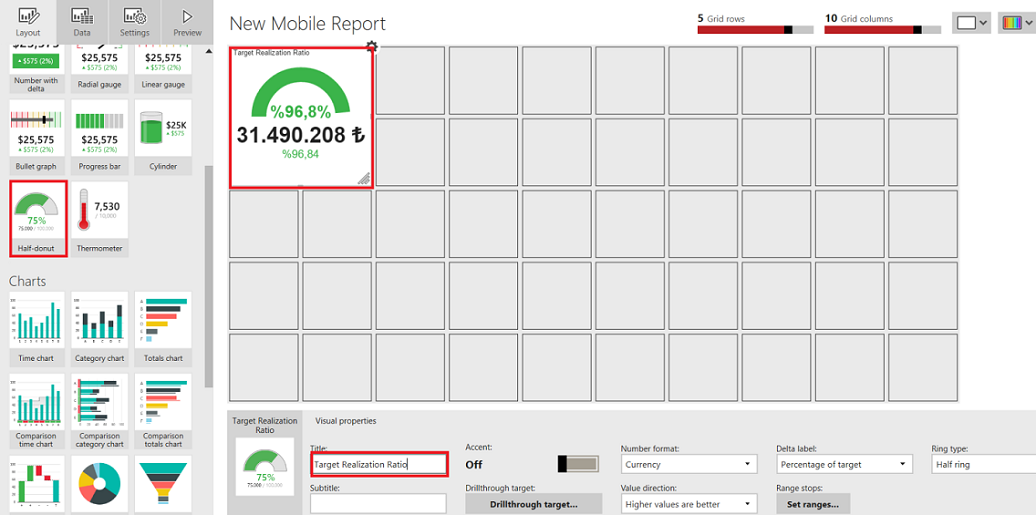
Task: Select the Comparison totals chart tile
Action: tap(163, 411)
